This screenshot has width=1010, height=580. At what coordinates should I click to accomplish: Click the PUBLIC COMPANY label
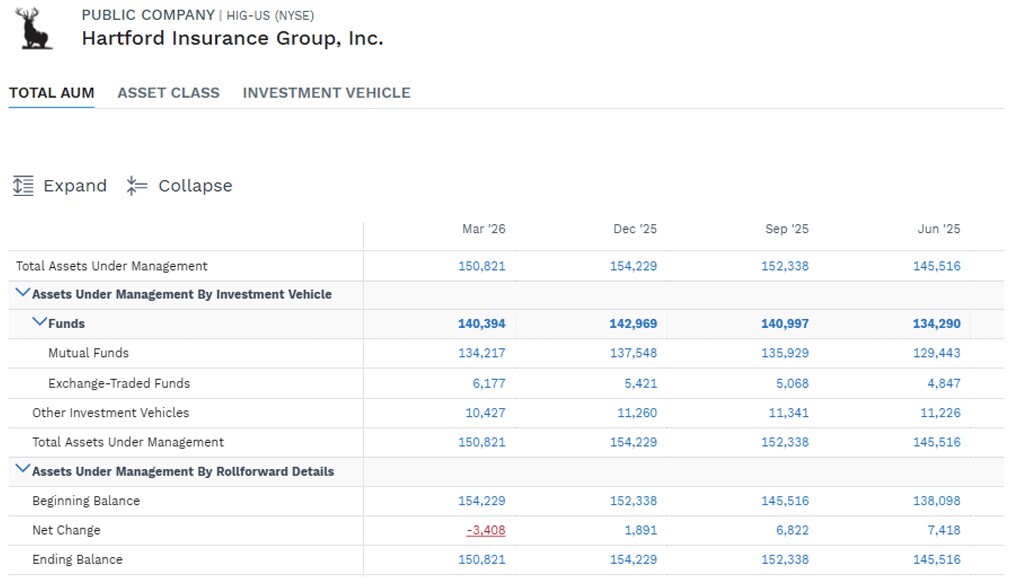[x=148, y=15]
